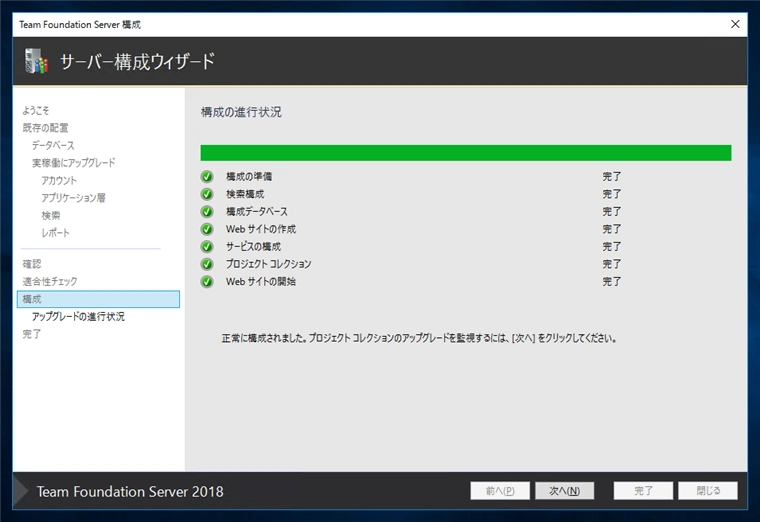760x522 pixels.
Task: Click green check icon beside 構成の準備
Action: (207, 176)
